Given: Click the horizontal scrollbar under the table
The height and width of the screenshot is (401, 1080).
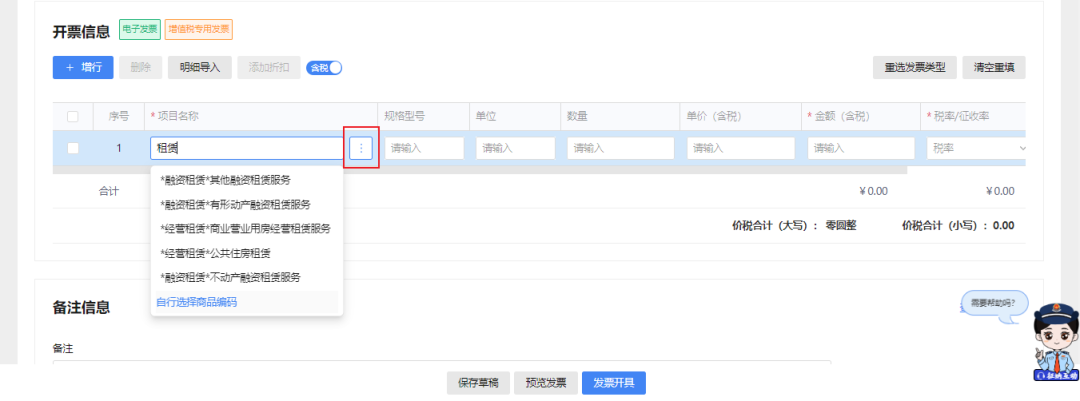Looking at the screenshot, I should 479,169.
